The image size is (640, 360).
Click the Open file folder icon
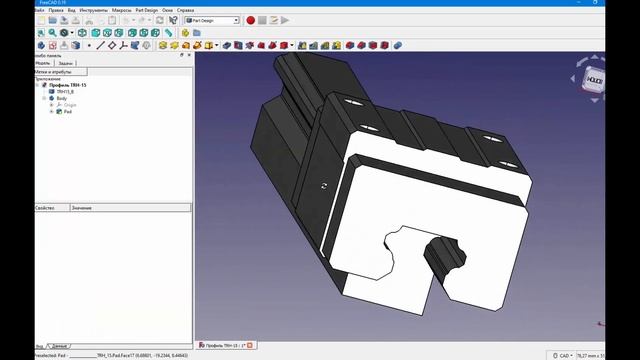tap(53, 20)
